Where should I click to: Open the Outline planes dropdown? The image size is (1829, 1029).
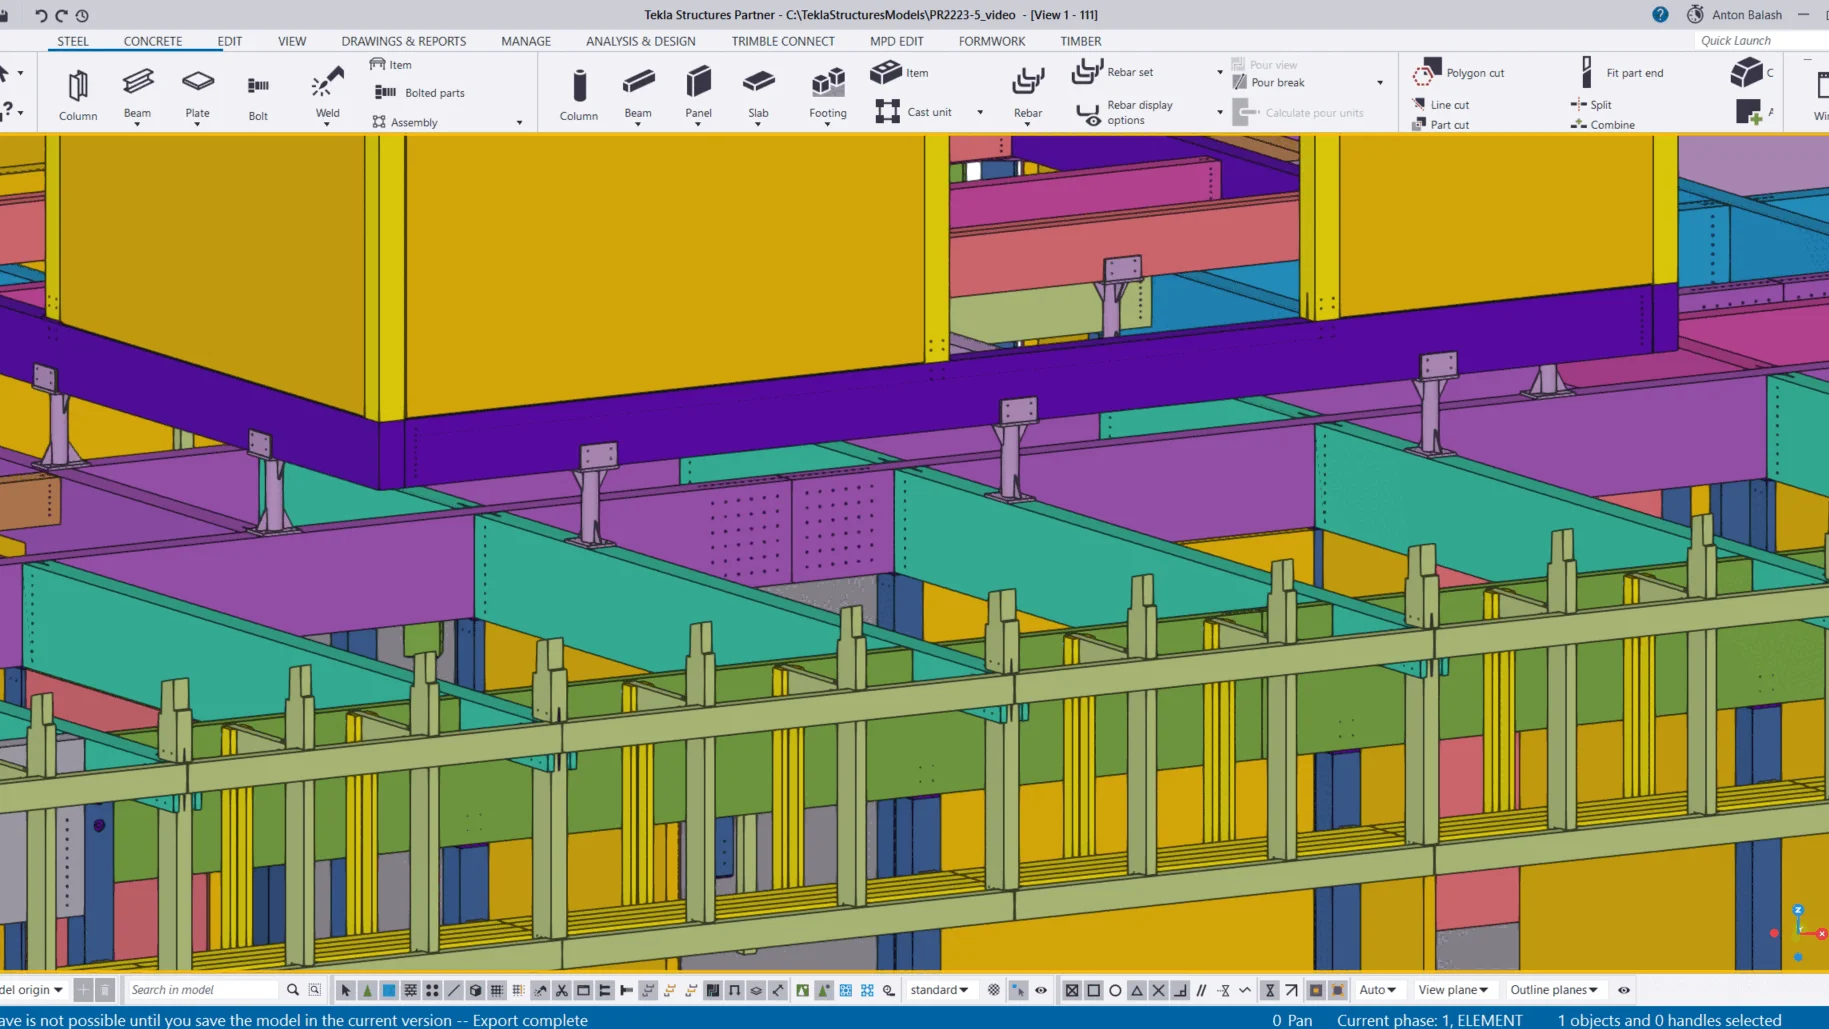point(1554,990)
